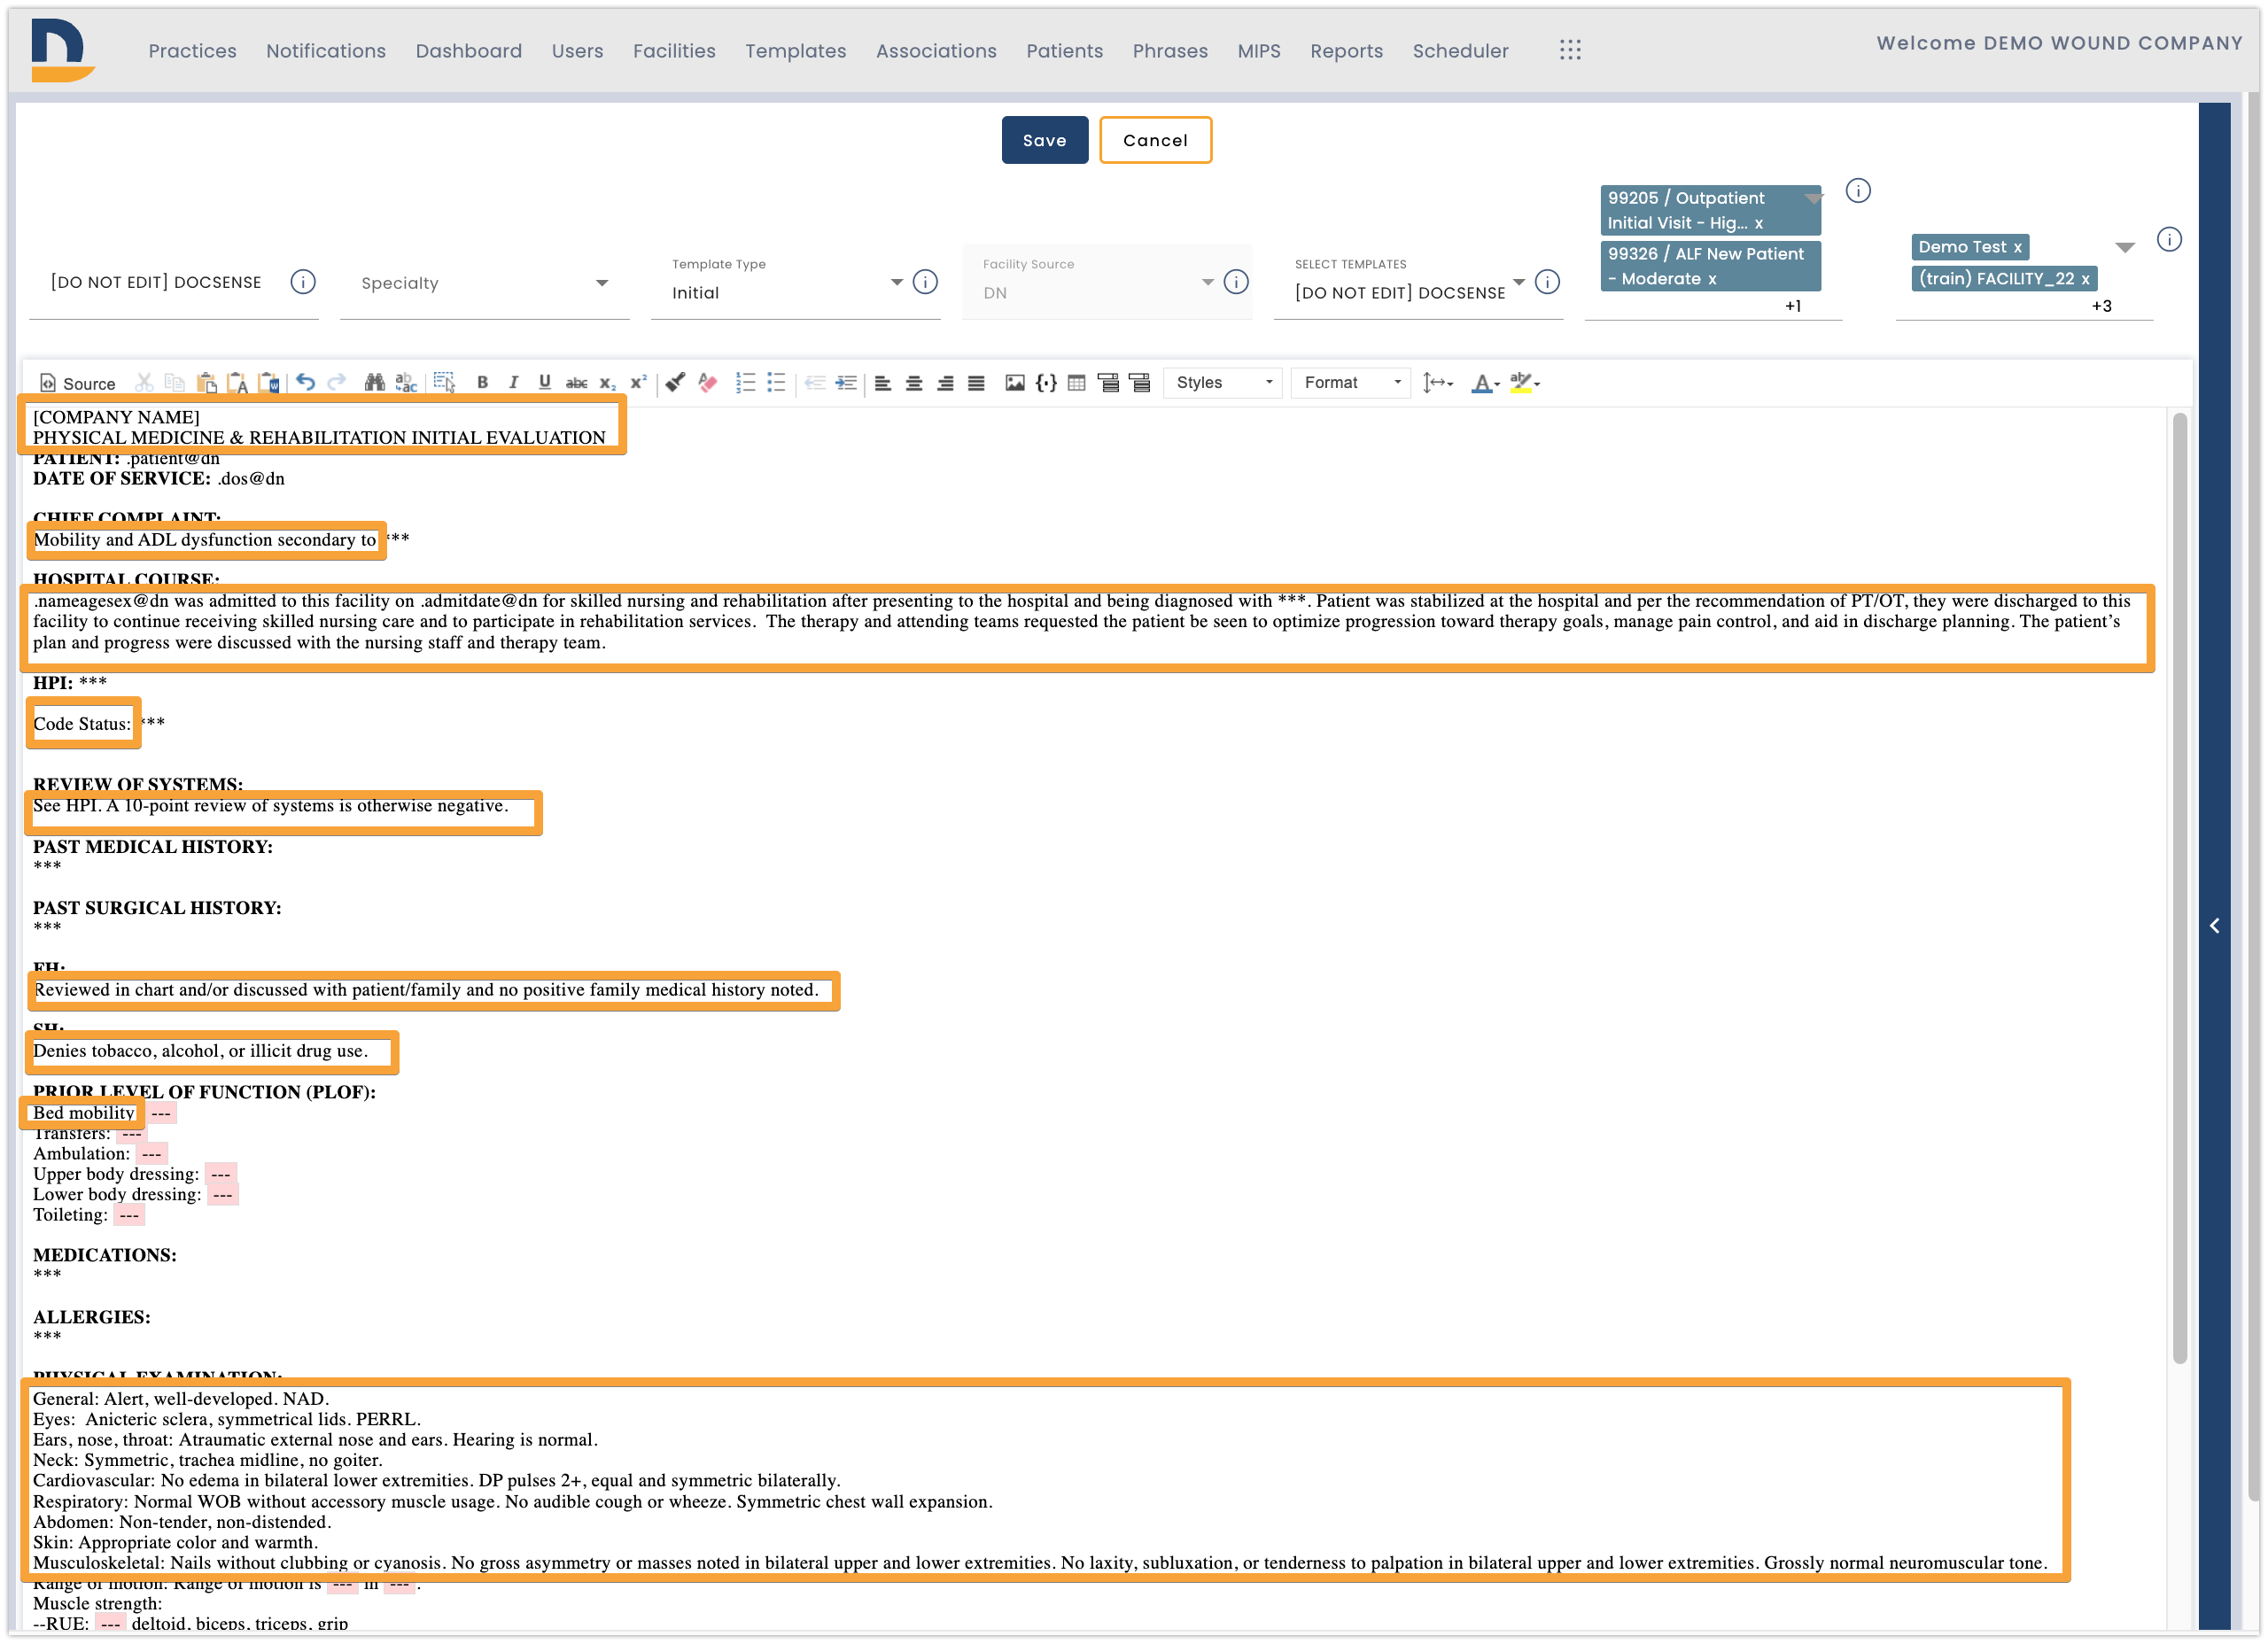Image resolution: width=2268 pixels, height=1644 pixels.
Task: Click info icon beside Facility Source
Action: coord(1237,282)
